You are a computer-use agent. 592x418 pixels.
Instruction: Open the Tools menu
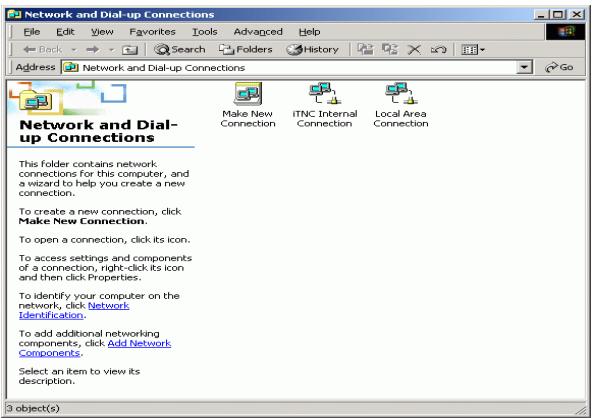(205, 32)
